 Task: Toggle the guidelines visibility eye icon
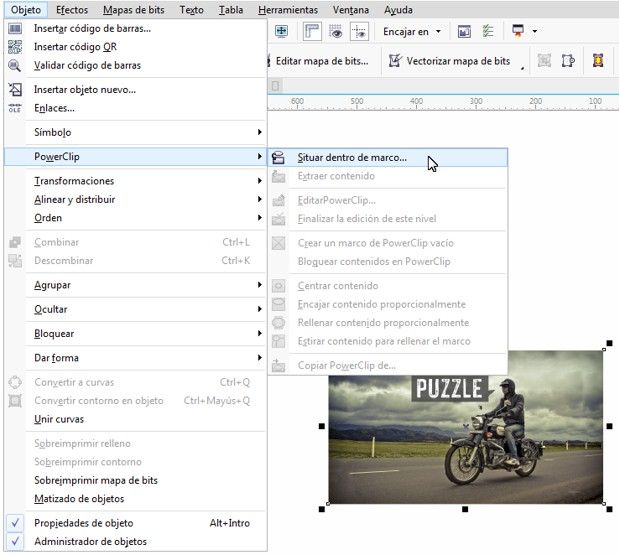(360, 31)
